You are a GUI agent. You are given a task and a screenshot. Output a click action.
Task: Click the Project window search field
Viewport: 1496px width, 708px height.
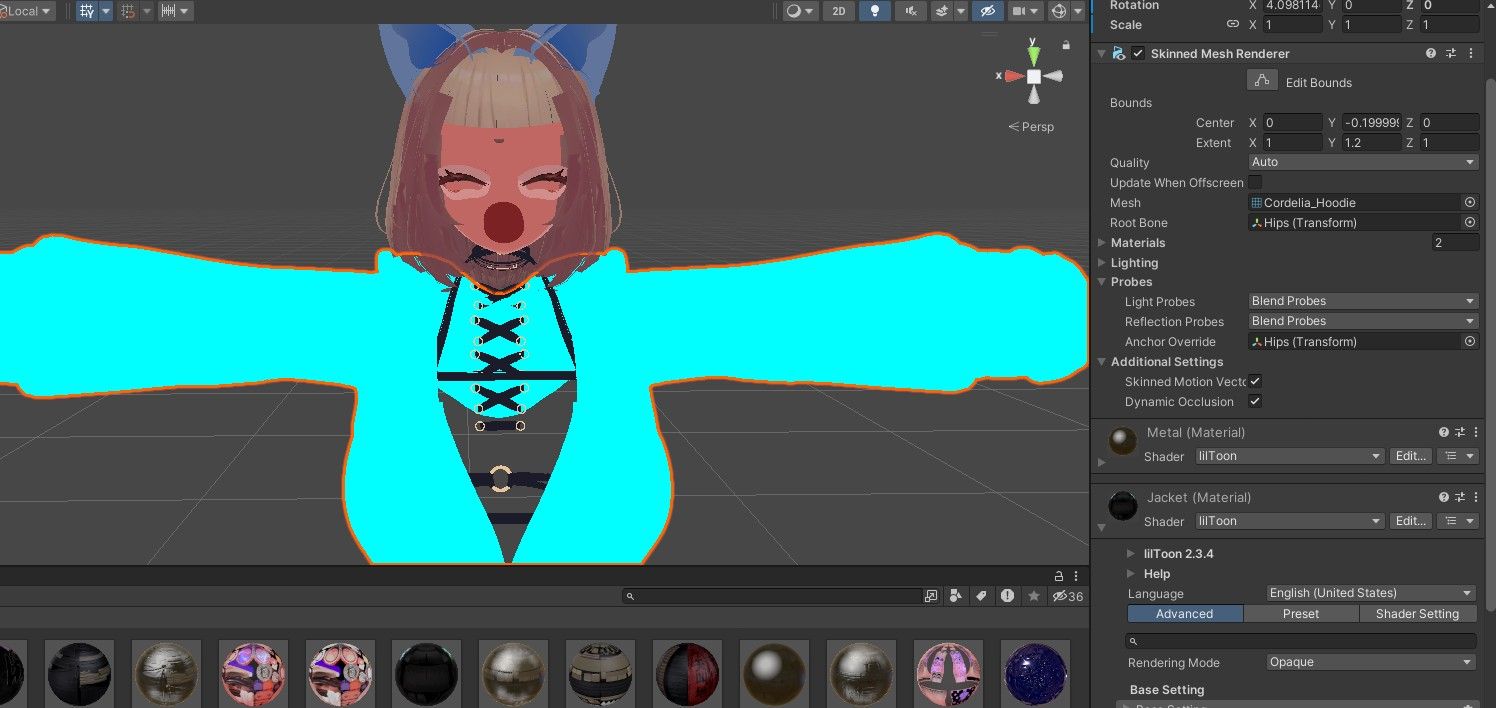tap(770, 596)
